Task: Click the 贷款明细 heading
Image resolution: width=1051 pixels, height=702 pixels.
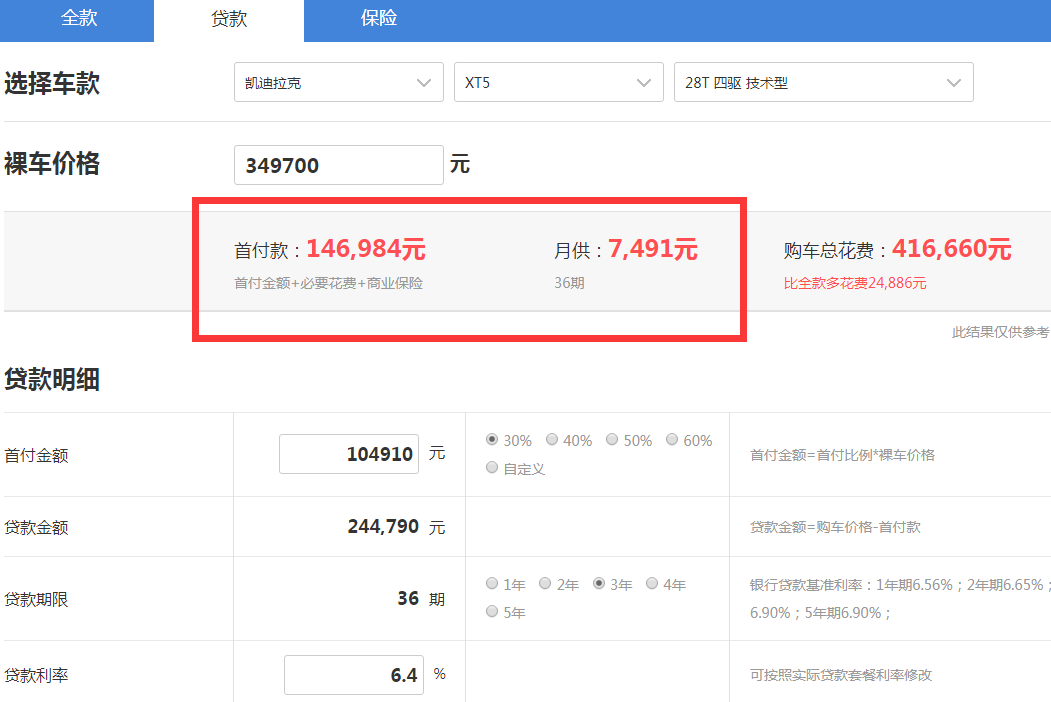Action: click(52, 379)
